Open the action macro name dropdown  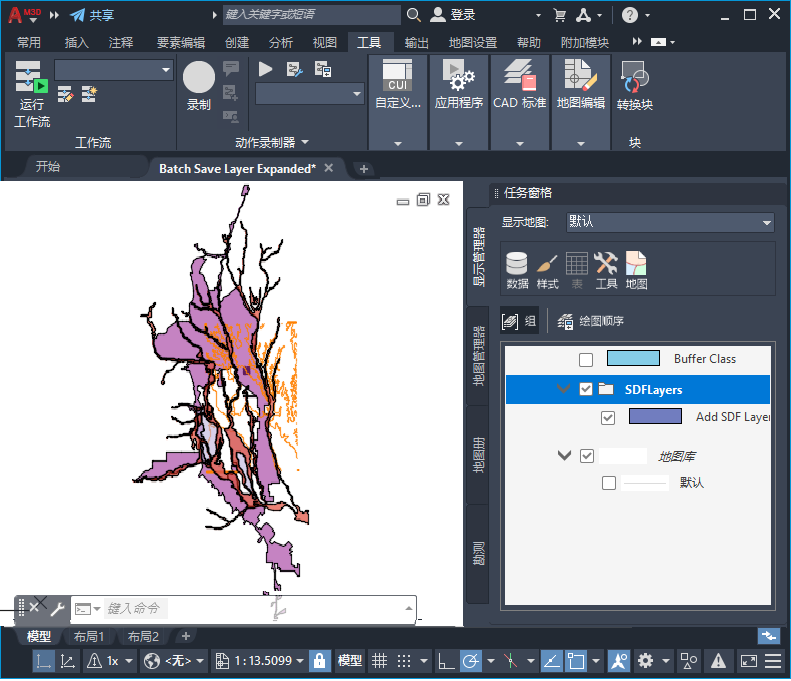(310, 94)
